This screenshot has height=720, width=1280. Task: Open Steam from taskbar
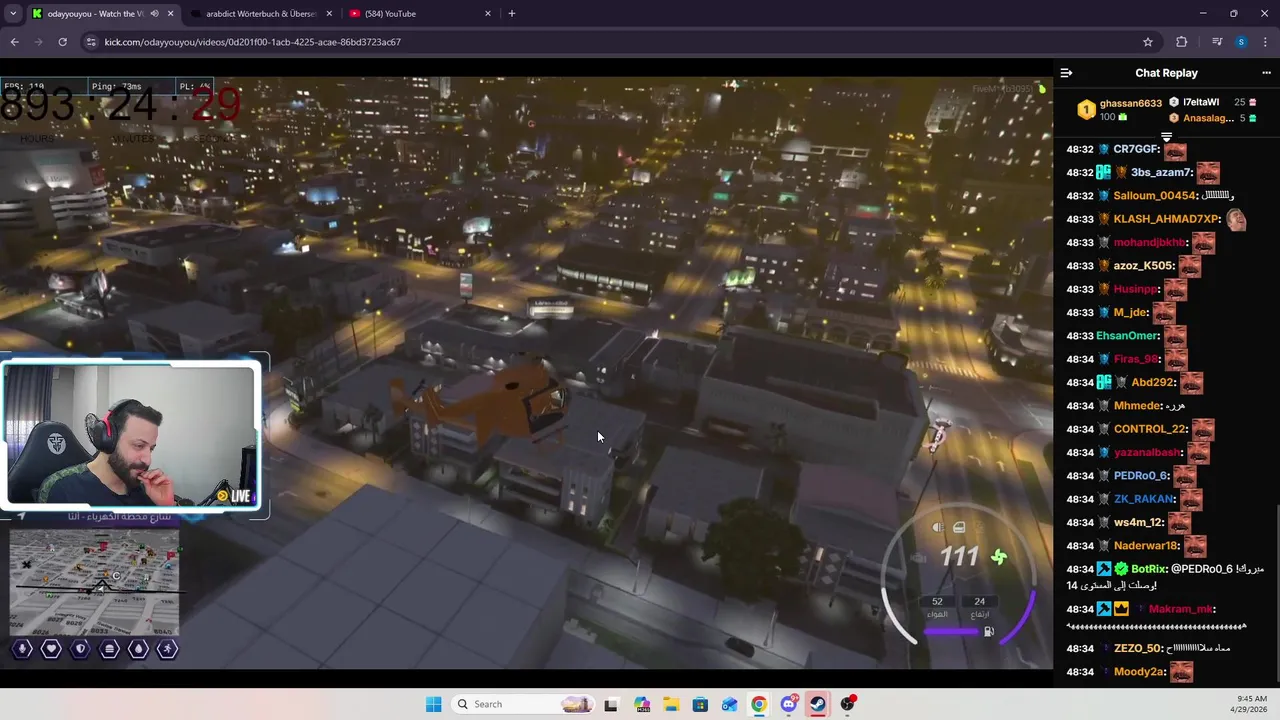tap(818, 704)
